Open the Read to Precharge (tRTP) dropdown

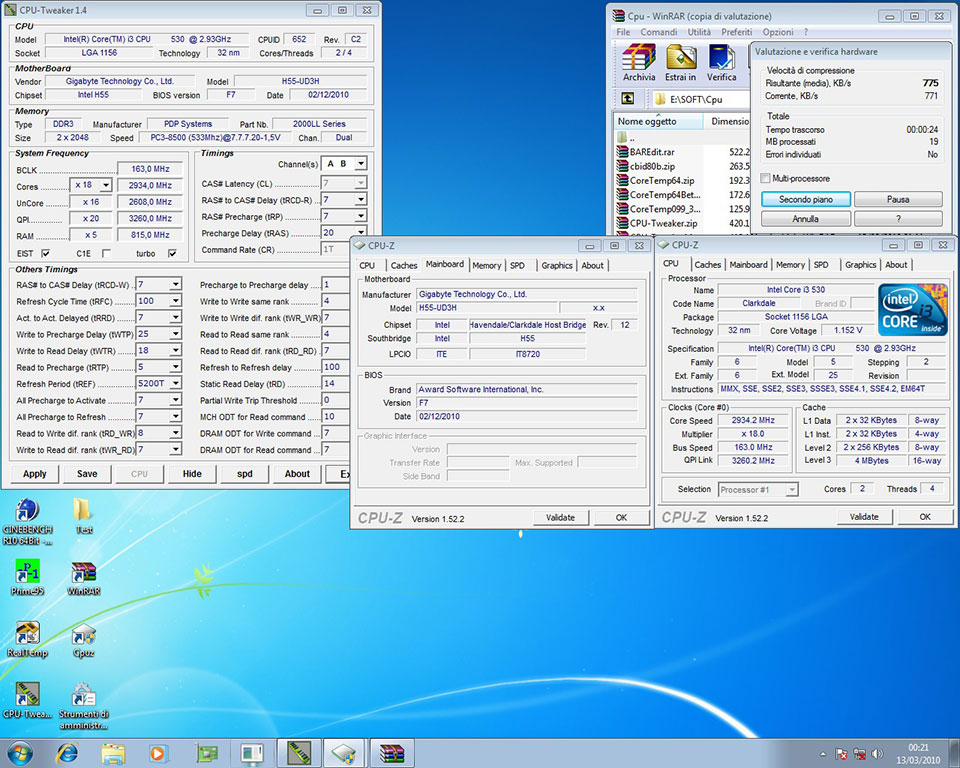[x=176, y=367]
